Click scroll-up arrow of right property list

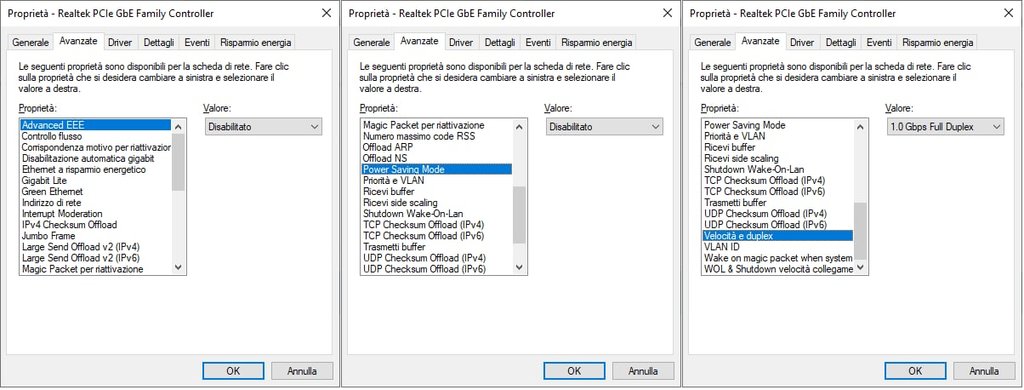coord(861,127)
